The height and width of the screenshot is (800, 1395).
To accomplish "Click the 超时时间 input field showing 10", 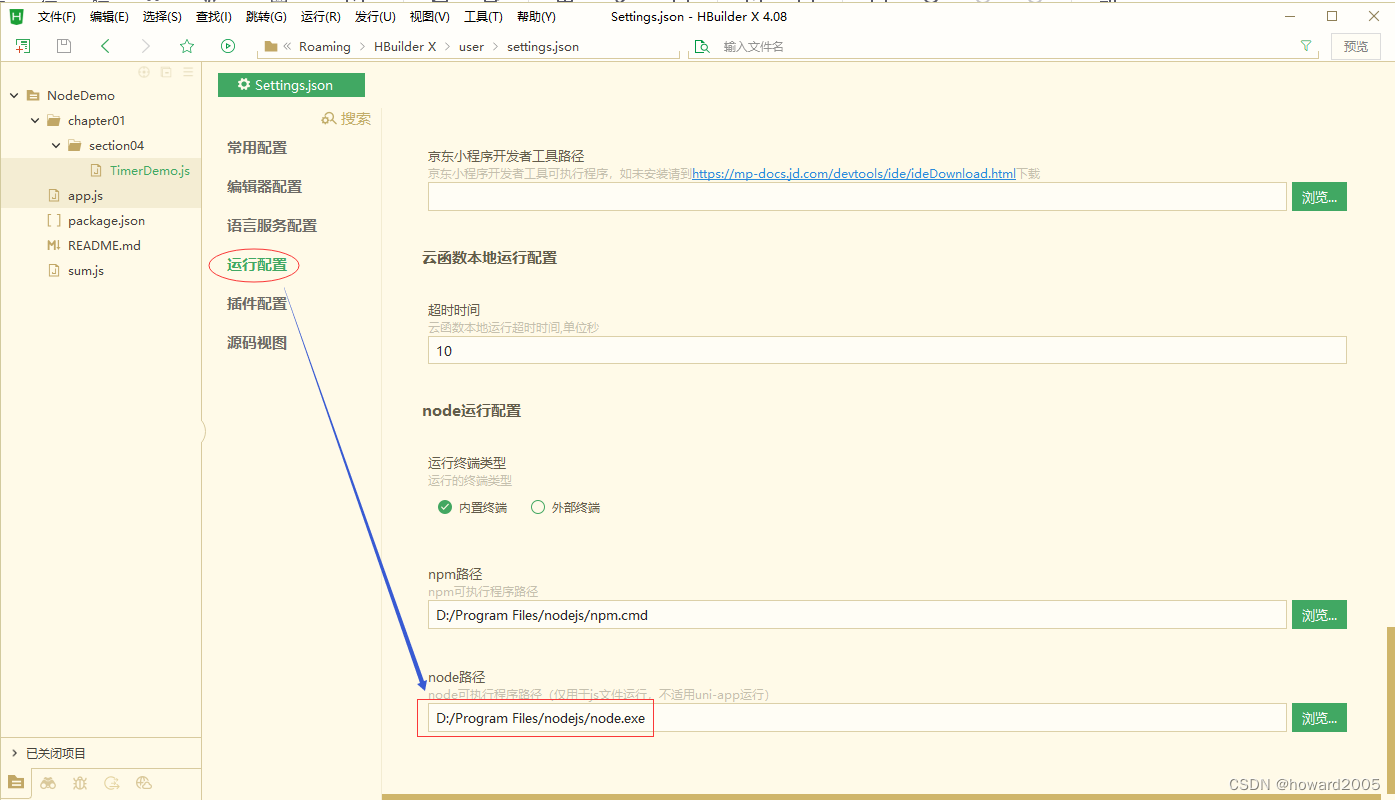I will pyautogui.click(x=886, y=350).
